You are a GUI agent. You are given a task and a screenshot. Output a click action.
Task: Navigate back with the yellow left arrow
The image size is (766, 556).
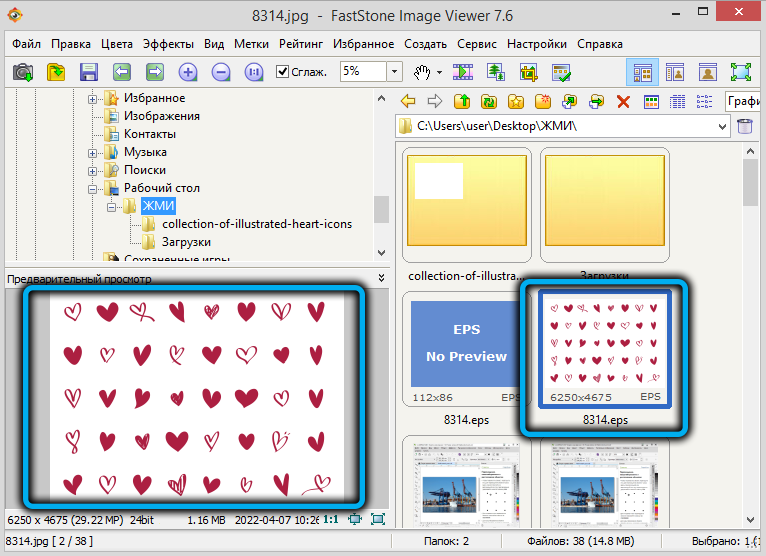(408, 101)
